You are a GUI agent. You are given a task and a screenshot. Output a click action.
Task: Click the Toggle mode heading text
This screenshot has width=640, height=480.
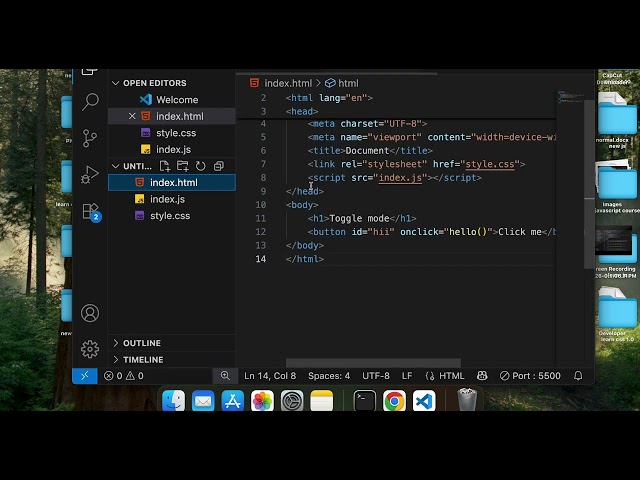[x=359, y=219]
